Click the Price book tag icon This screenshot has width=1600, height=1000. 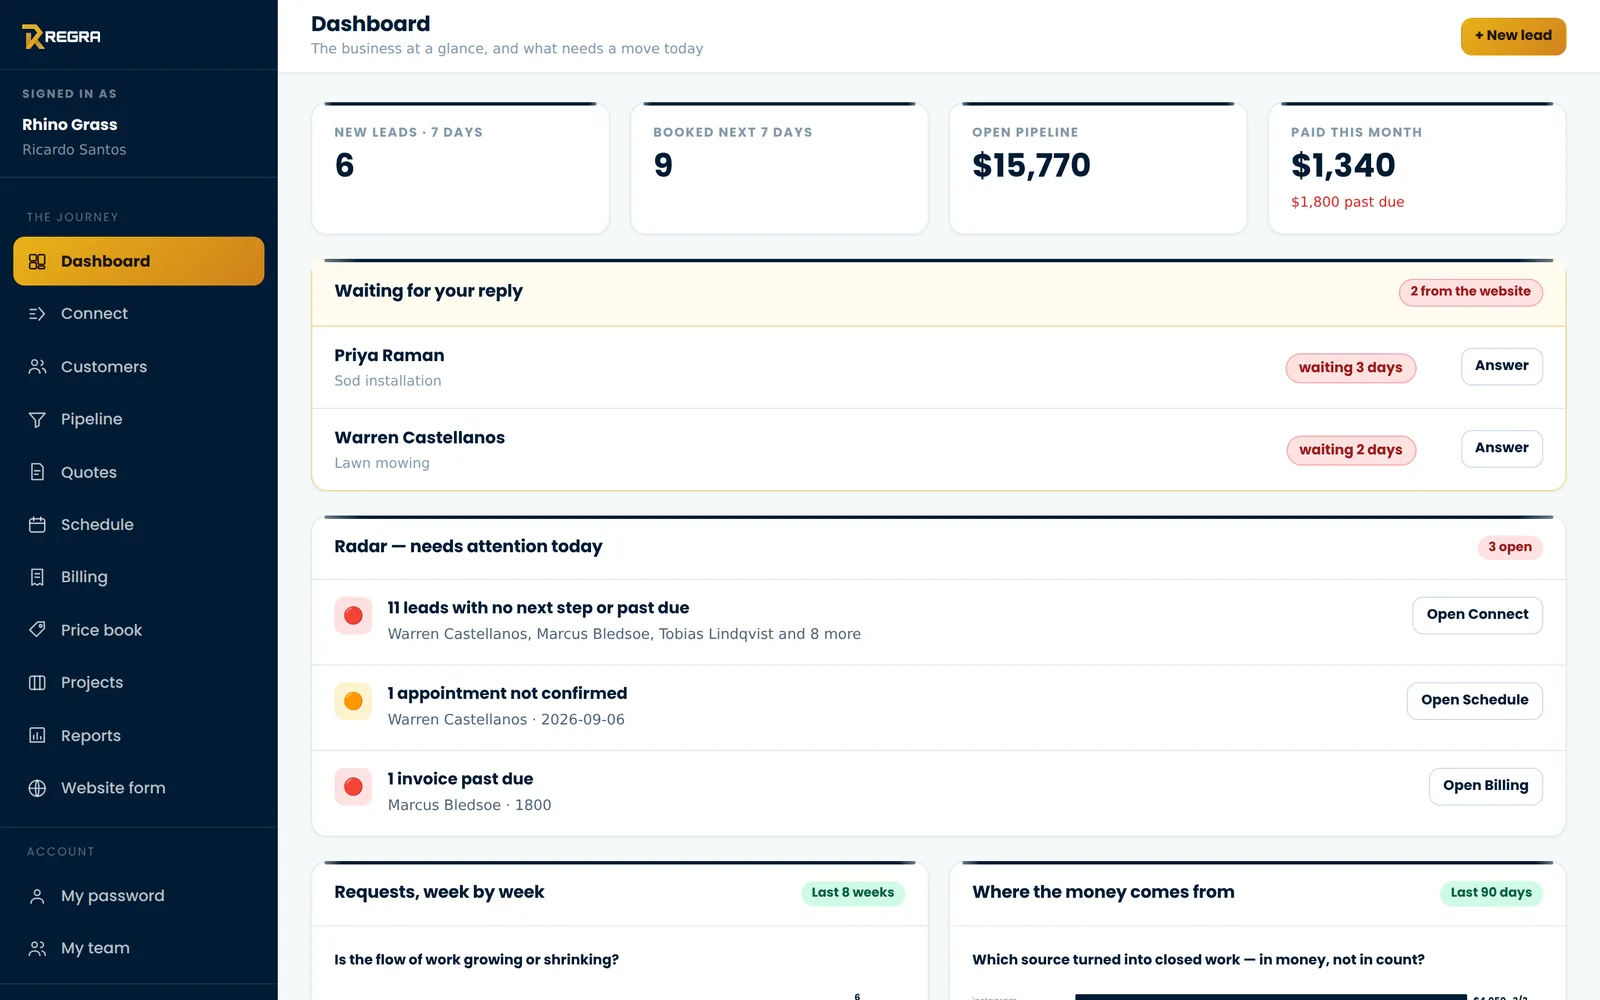pos(37,630)
